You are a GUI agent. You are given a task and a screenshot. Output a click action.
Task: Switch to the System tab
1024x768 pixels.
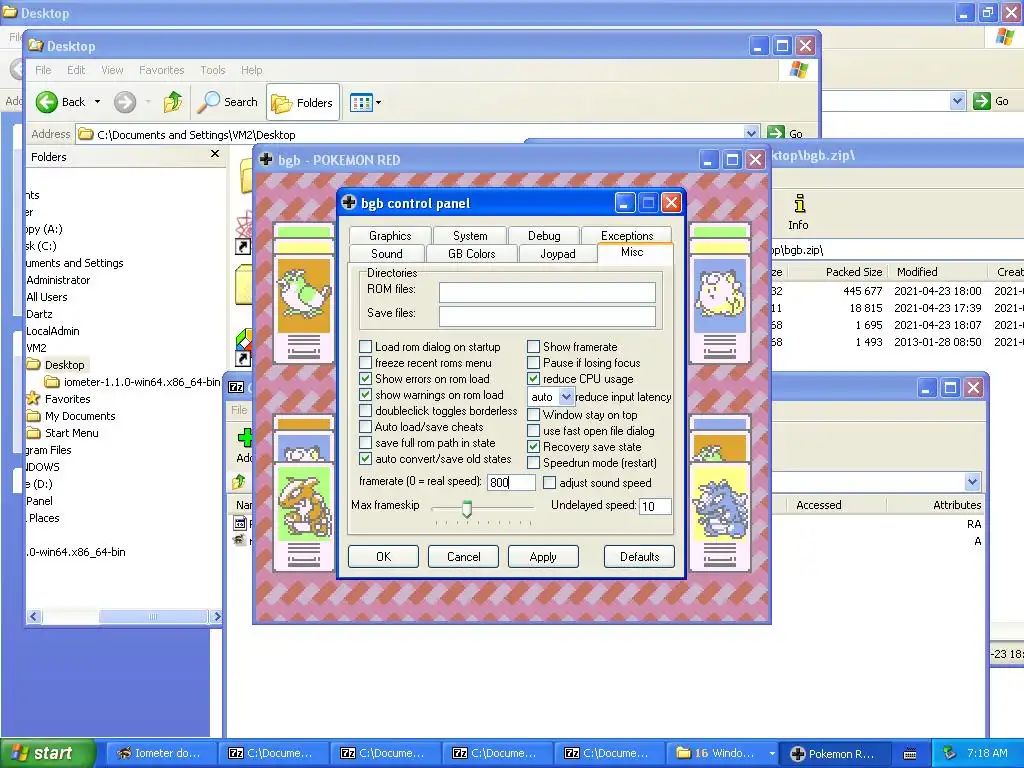[470, 236]
